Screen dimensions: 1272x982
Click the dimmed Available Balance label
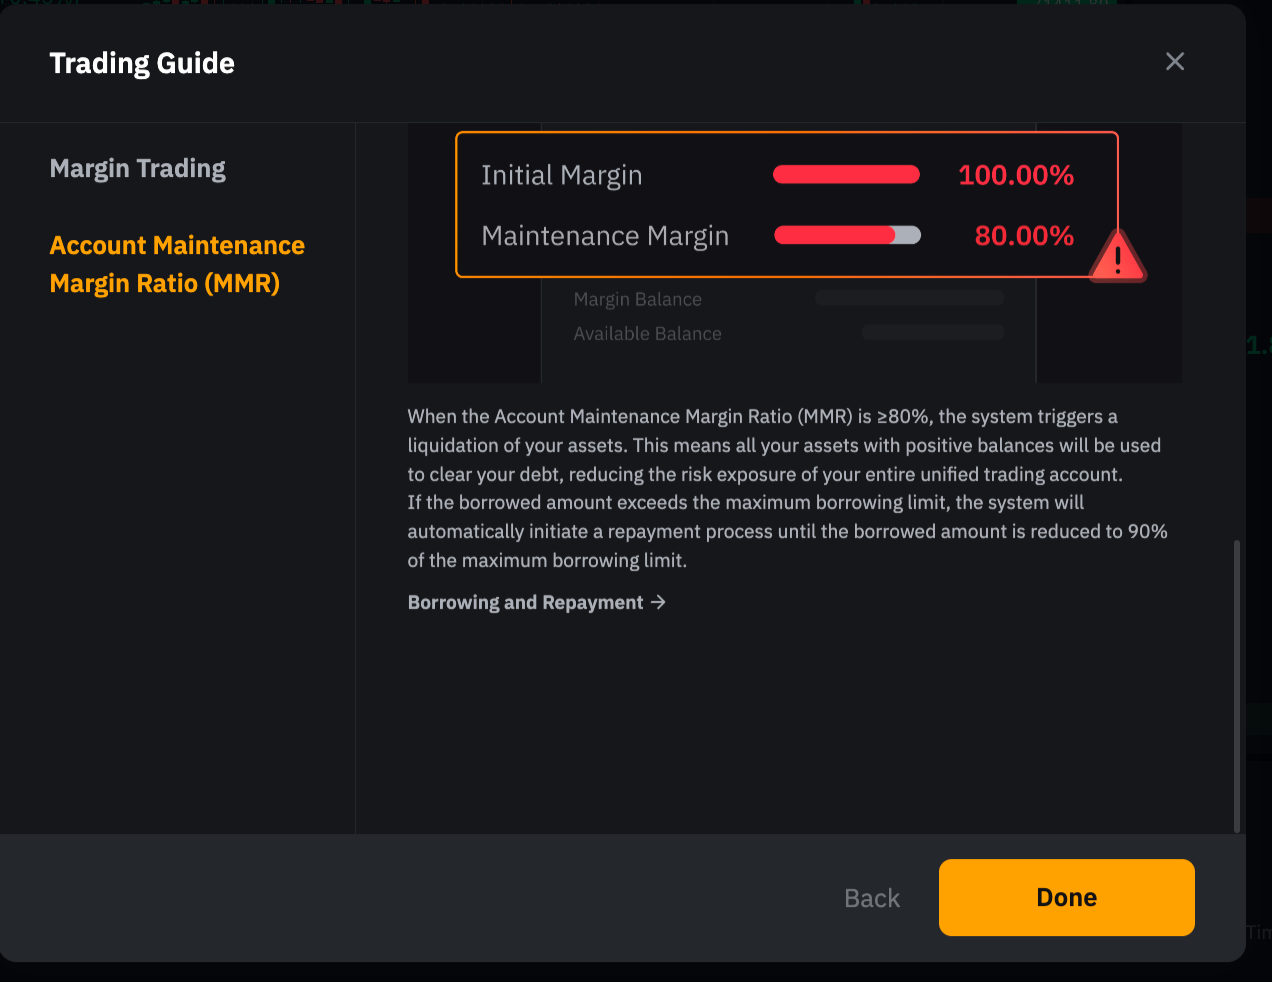[647, 334]
